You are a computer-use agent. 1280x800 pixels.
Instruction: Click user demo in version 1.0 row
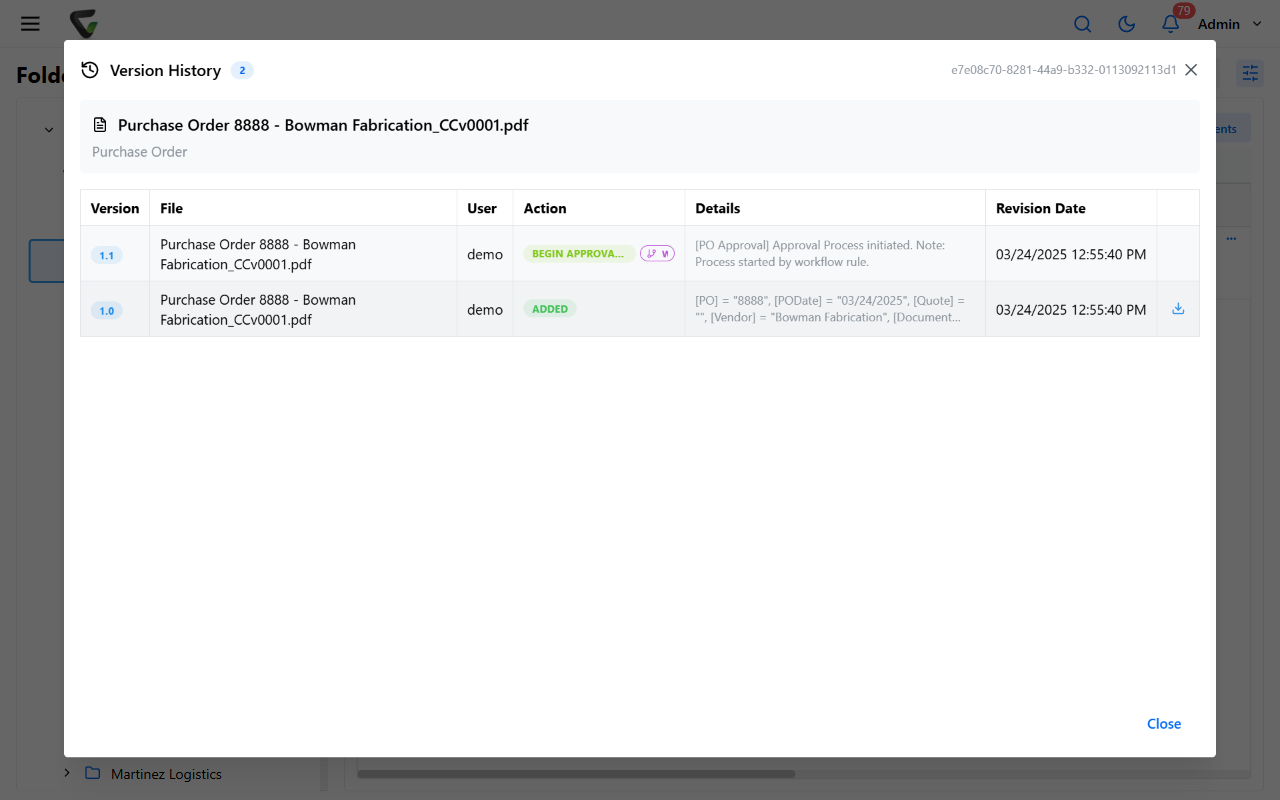485,310
